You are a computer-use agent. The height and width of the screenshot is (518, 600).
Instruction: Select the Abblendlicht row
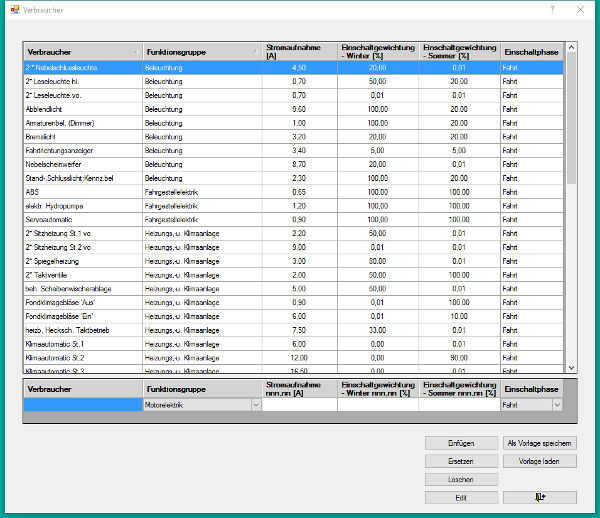point(293,109)
